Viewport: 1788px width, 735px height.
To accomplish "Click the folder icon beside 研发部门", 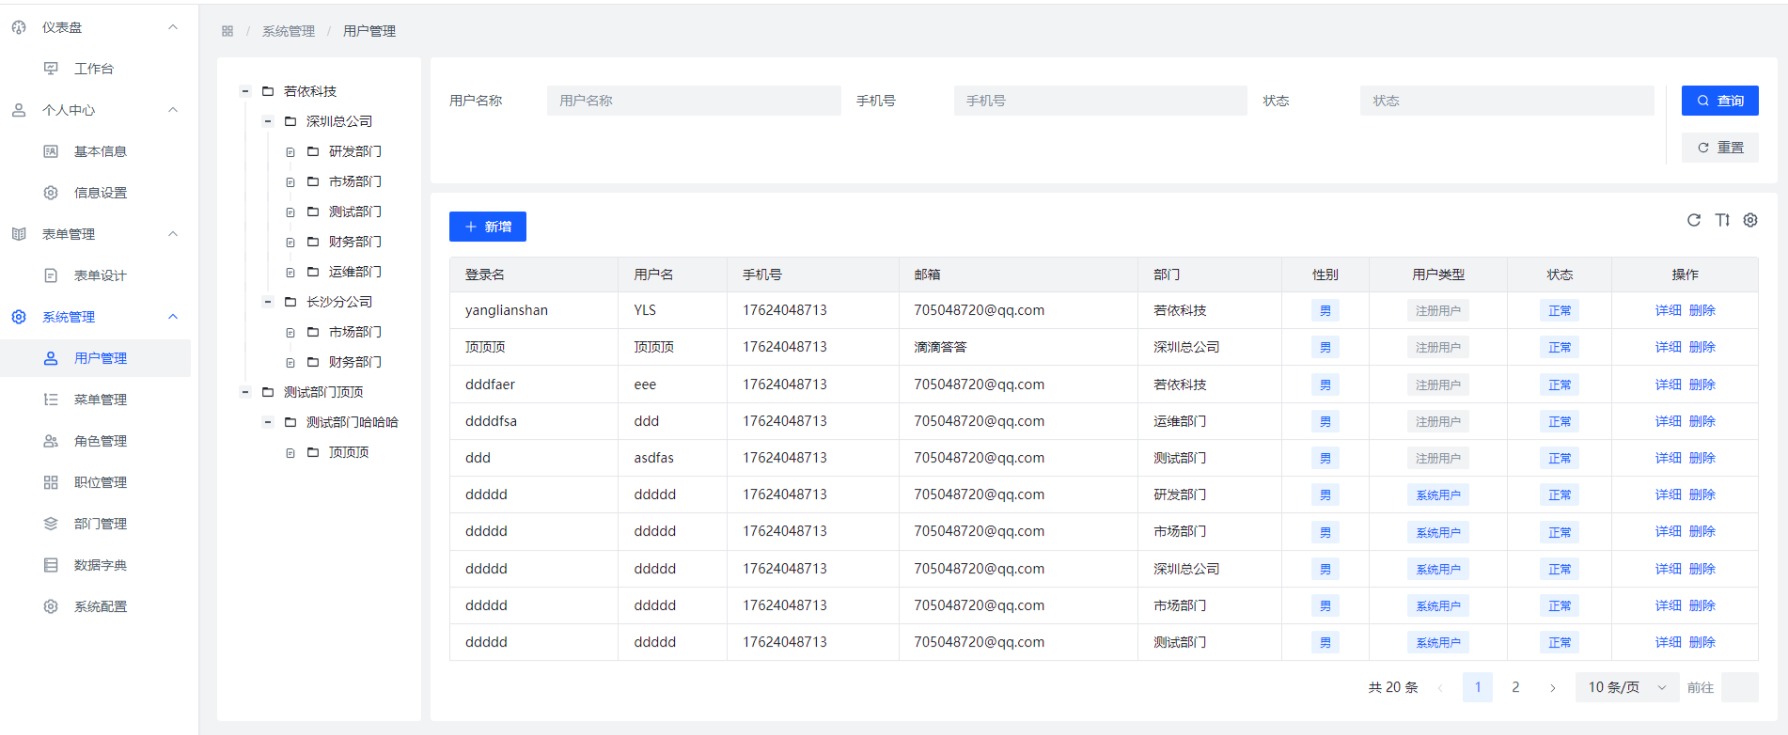I will pos(313,151).
